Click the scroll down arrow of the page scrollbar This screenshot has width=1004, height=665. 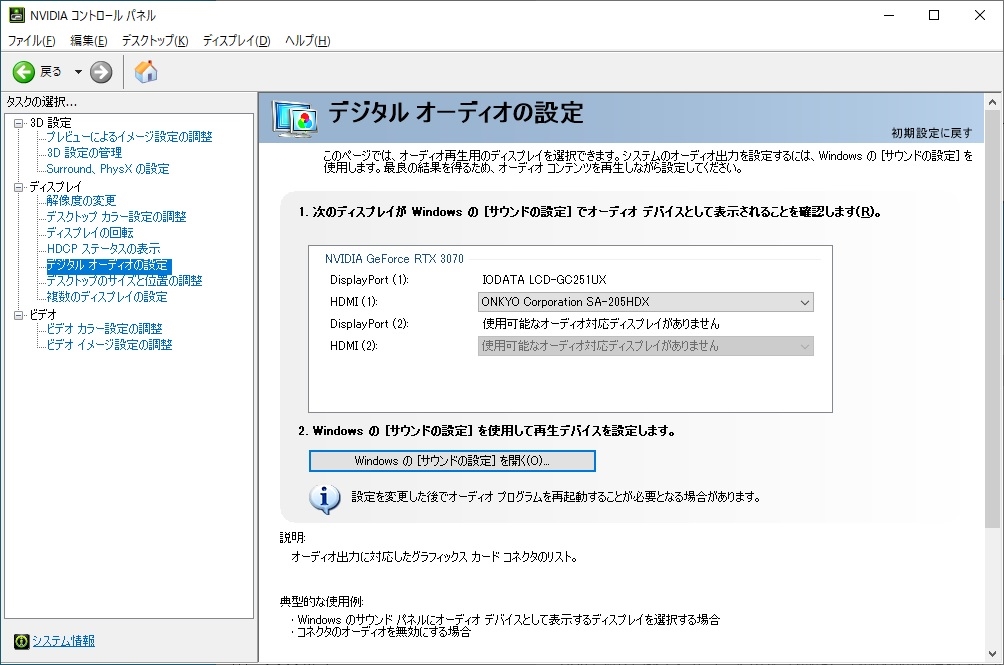tap(992, 654)
